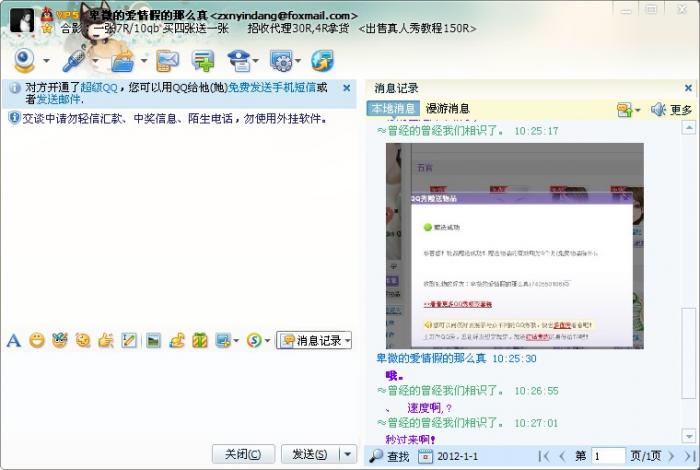700x470 pixels.
Task: Click the 免费发送手机短信 link
Action: coord(272,87)
